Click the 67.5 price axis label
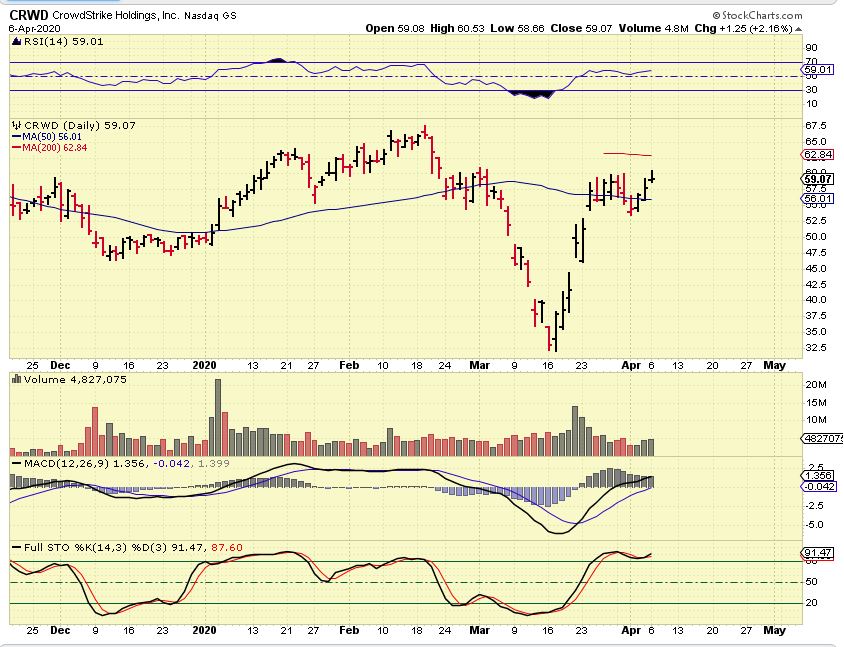Image resolution: width=844 pixels, height=647 pixels. (815, 126)
